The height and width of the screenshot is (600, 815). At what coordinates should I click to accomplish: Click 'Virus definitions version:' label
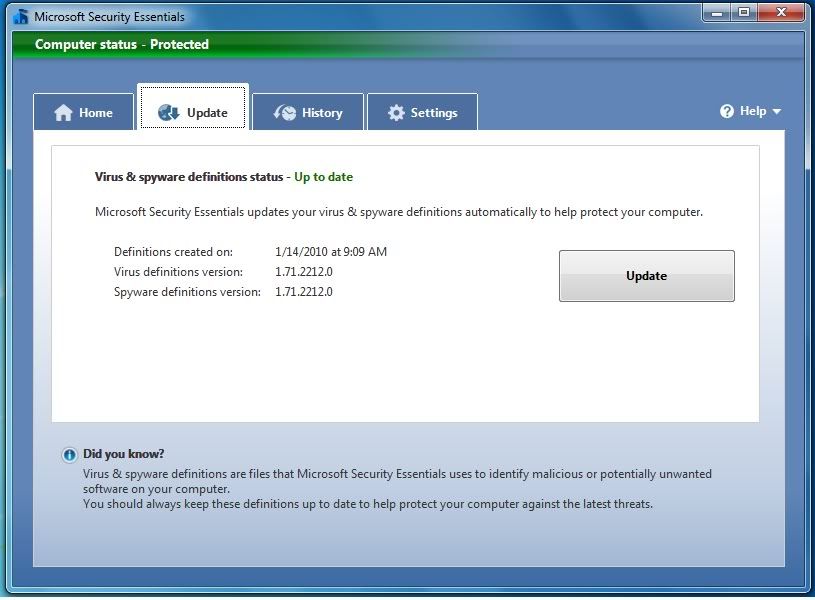[x=178, y=271]
